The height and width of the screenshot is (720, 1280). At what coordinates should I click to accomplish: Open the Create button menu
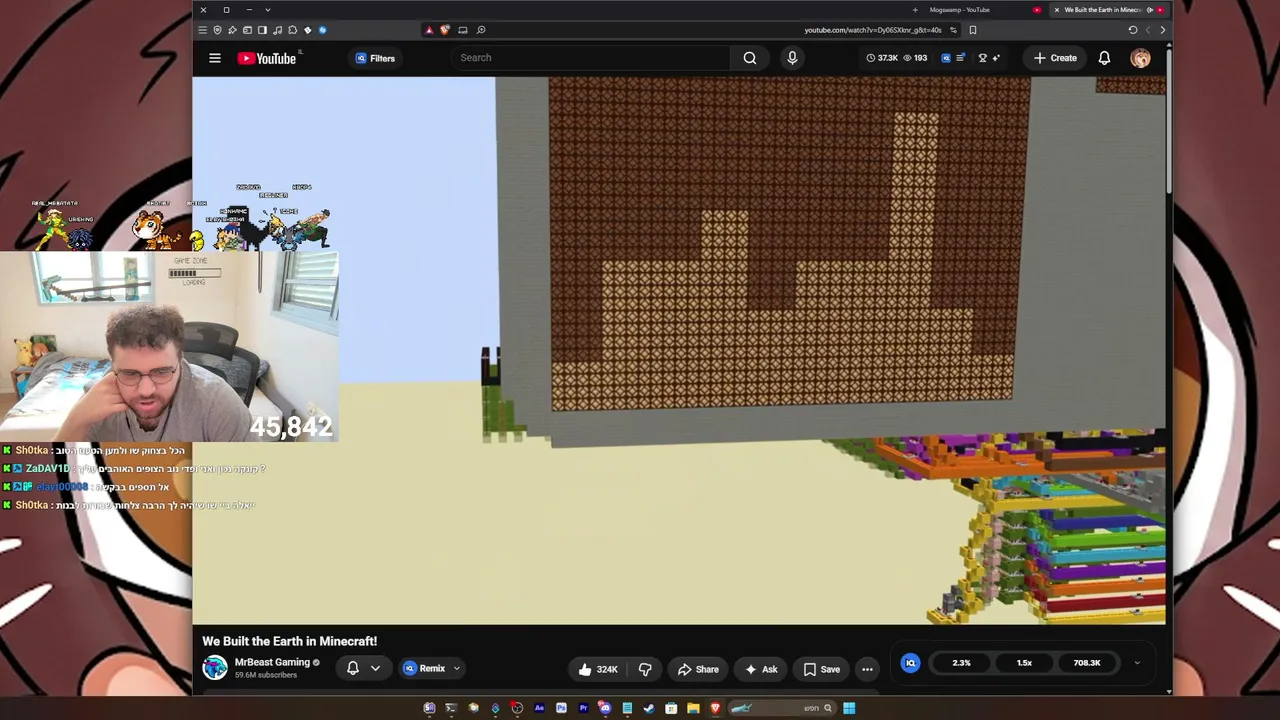click(1055, 58)
